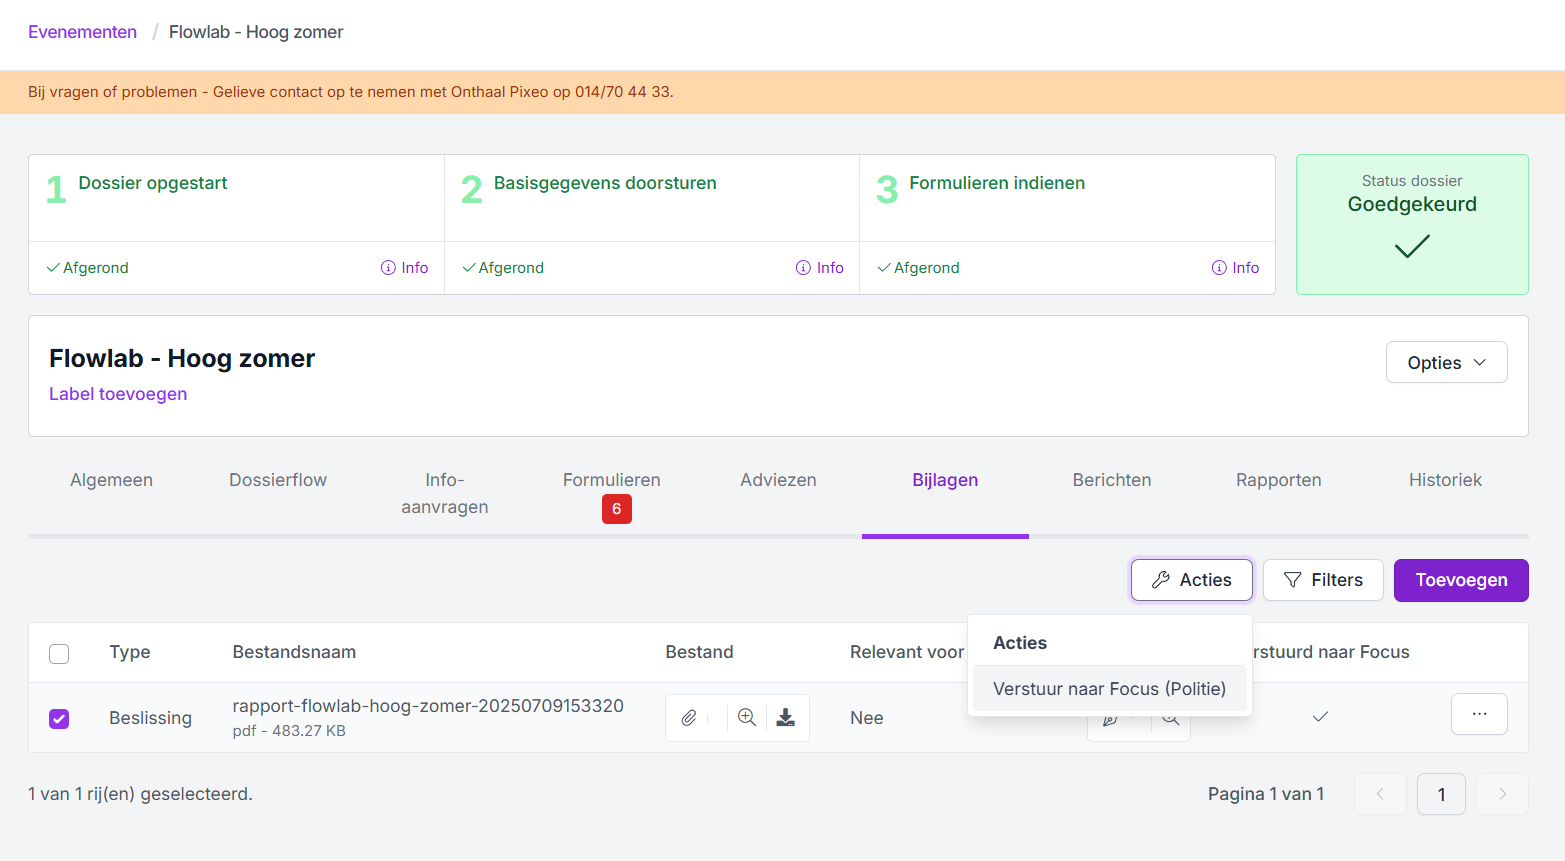Tick the select-all checkbox in table header
Viewport: 1565px width, 861px height.
click(x=59, y=654)
